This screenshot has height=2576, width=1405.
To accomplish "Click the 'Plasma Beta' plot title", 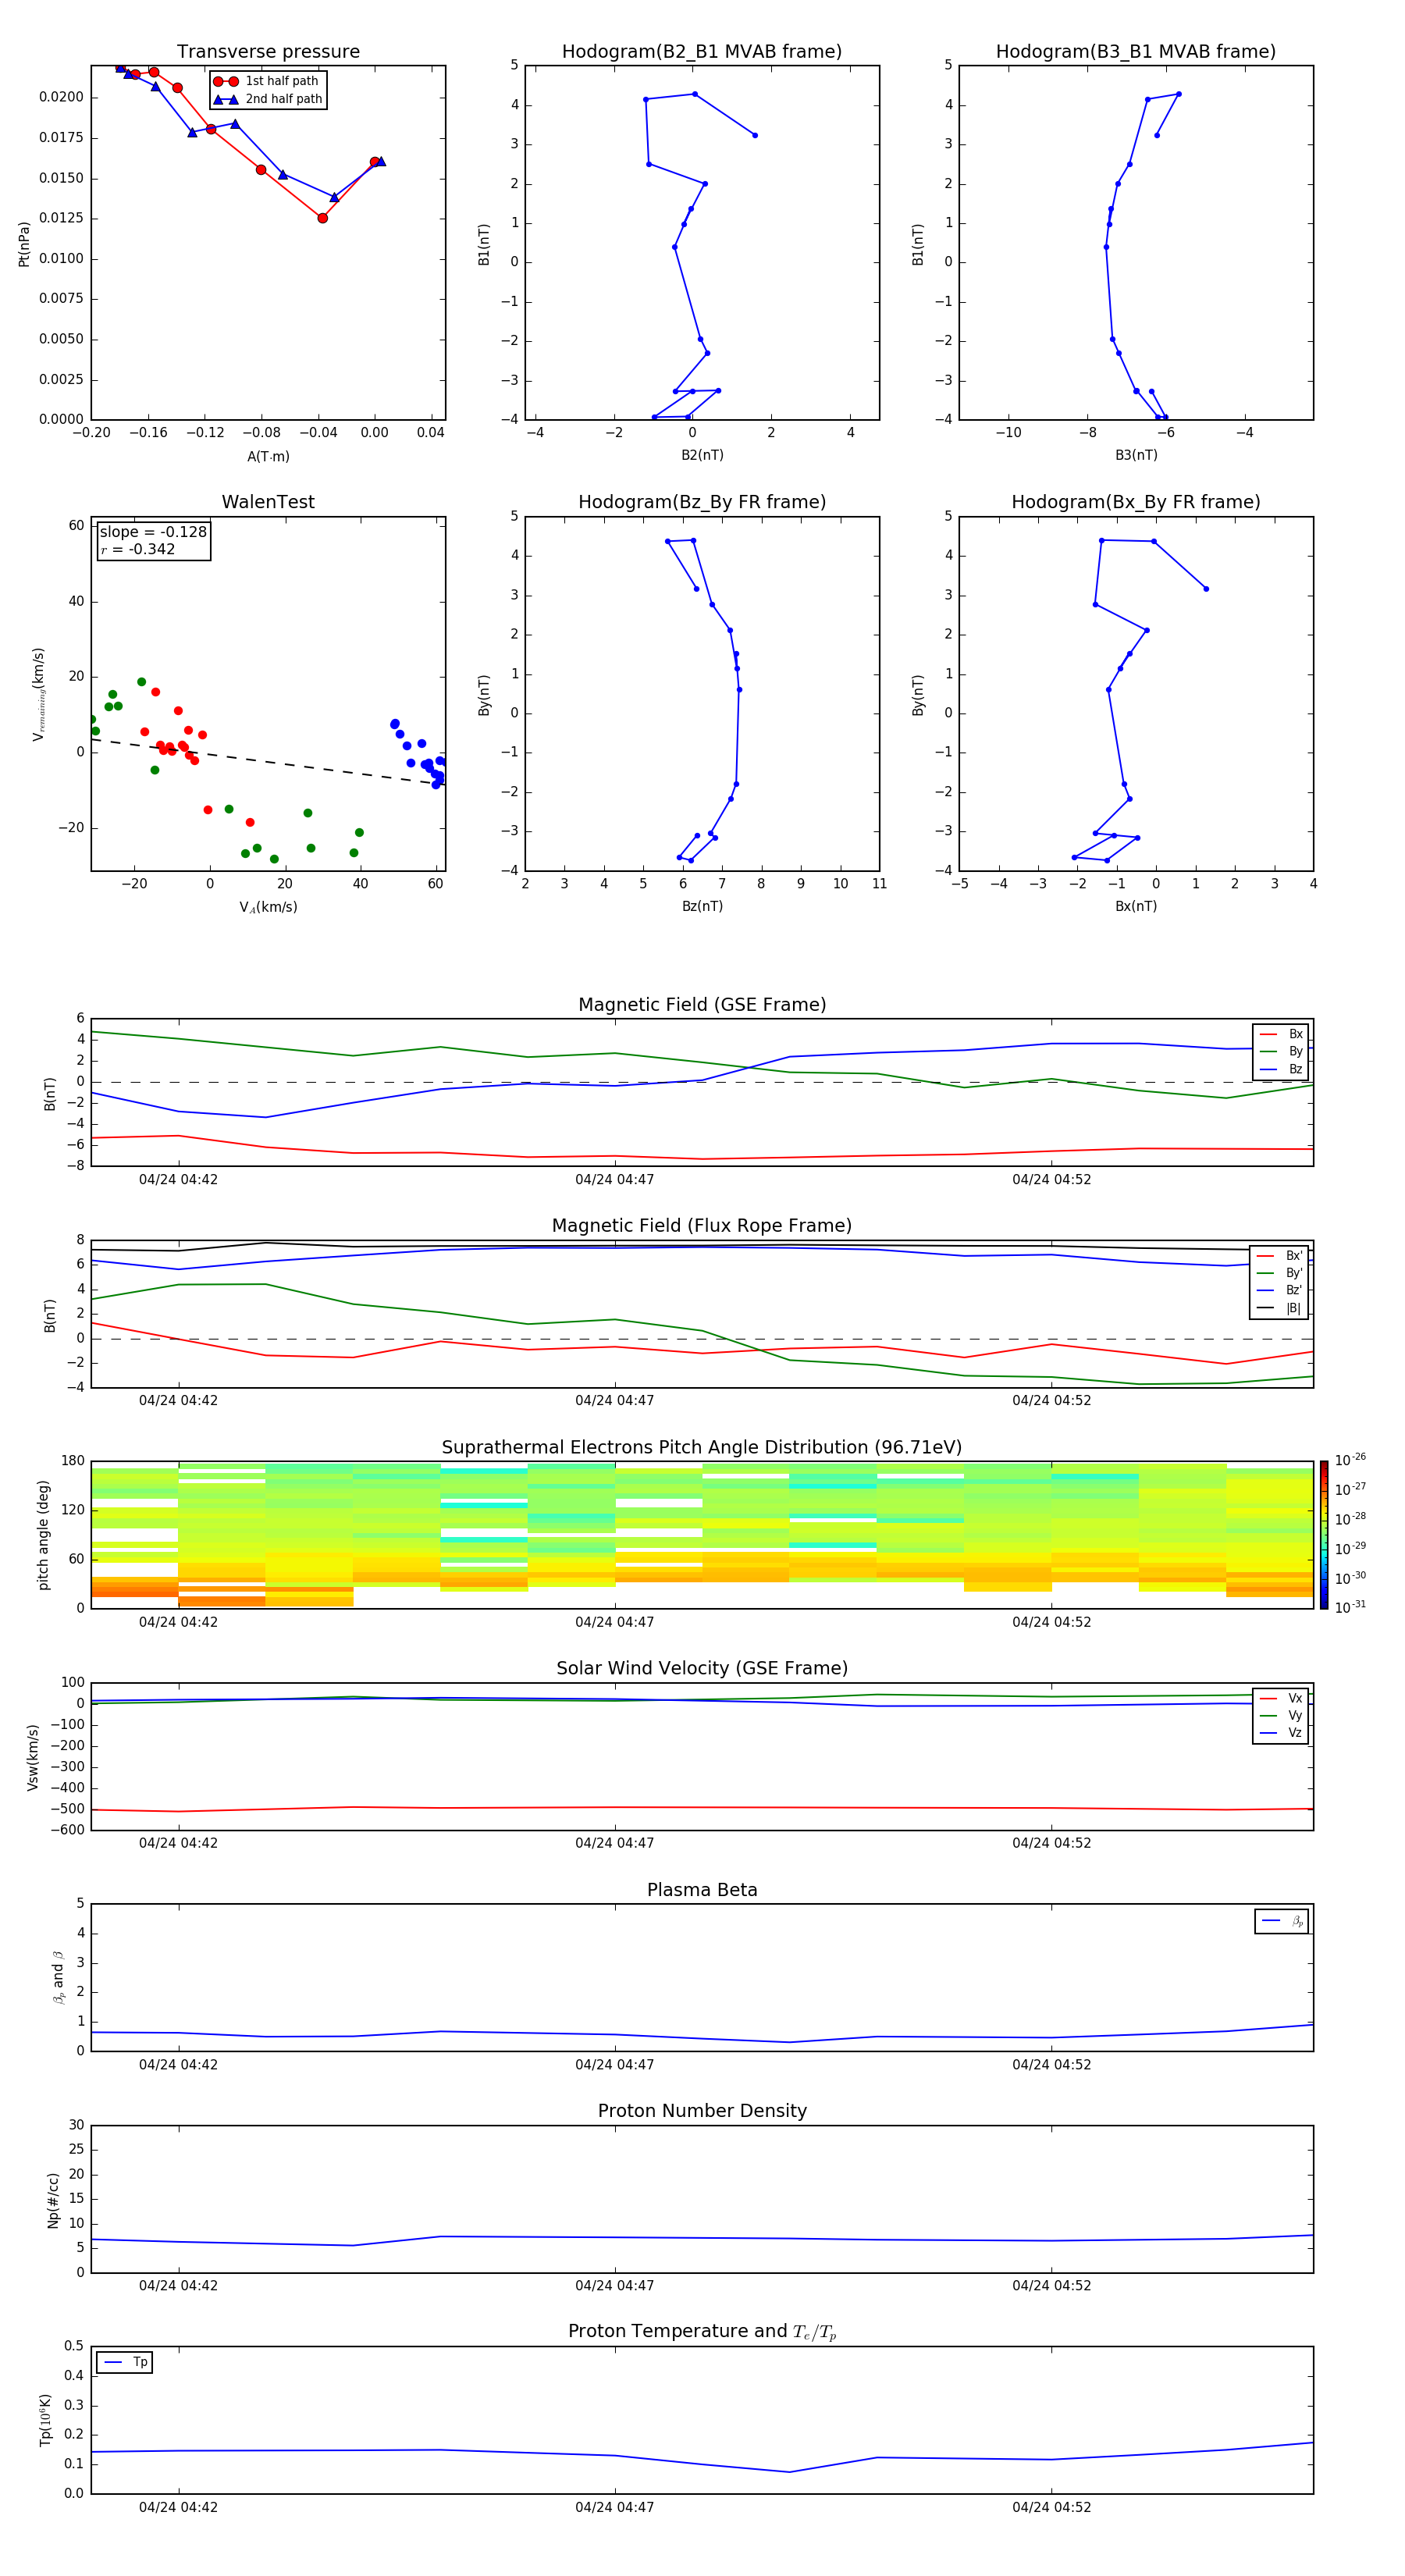I will coord(702,1890).
